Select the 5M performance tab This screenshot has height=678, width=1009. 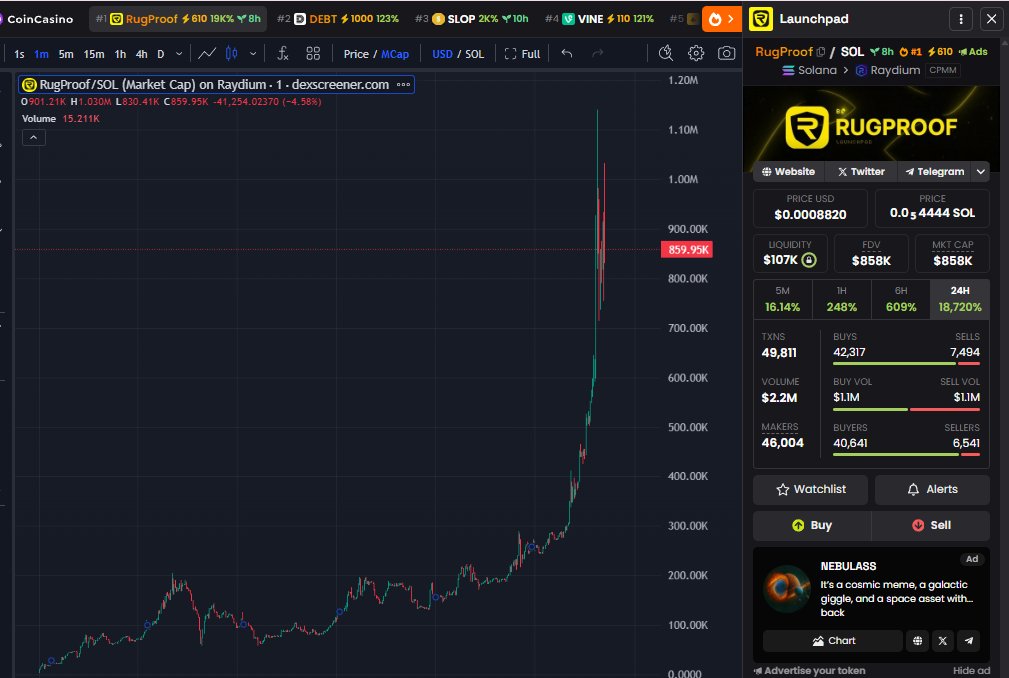click(x=782, y=299)
